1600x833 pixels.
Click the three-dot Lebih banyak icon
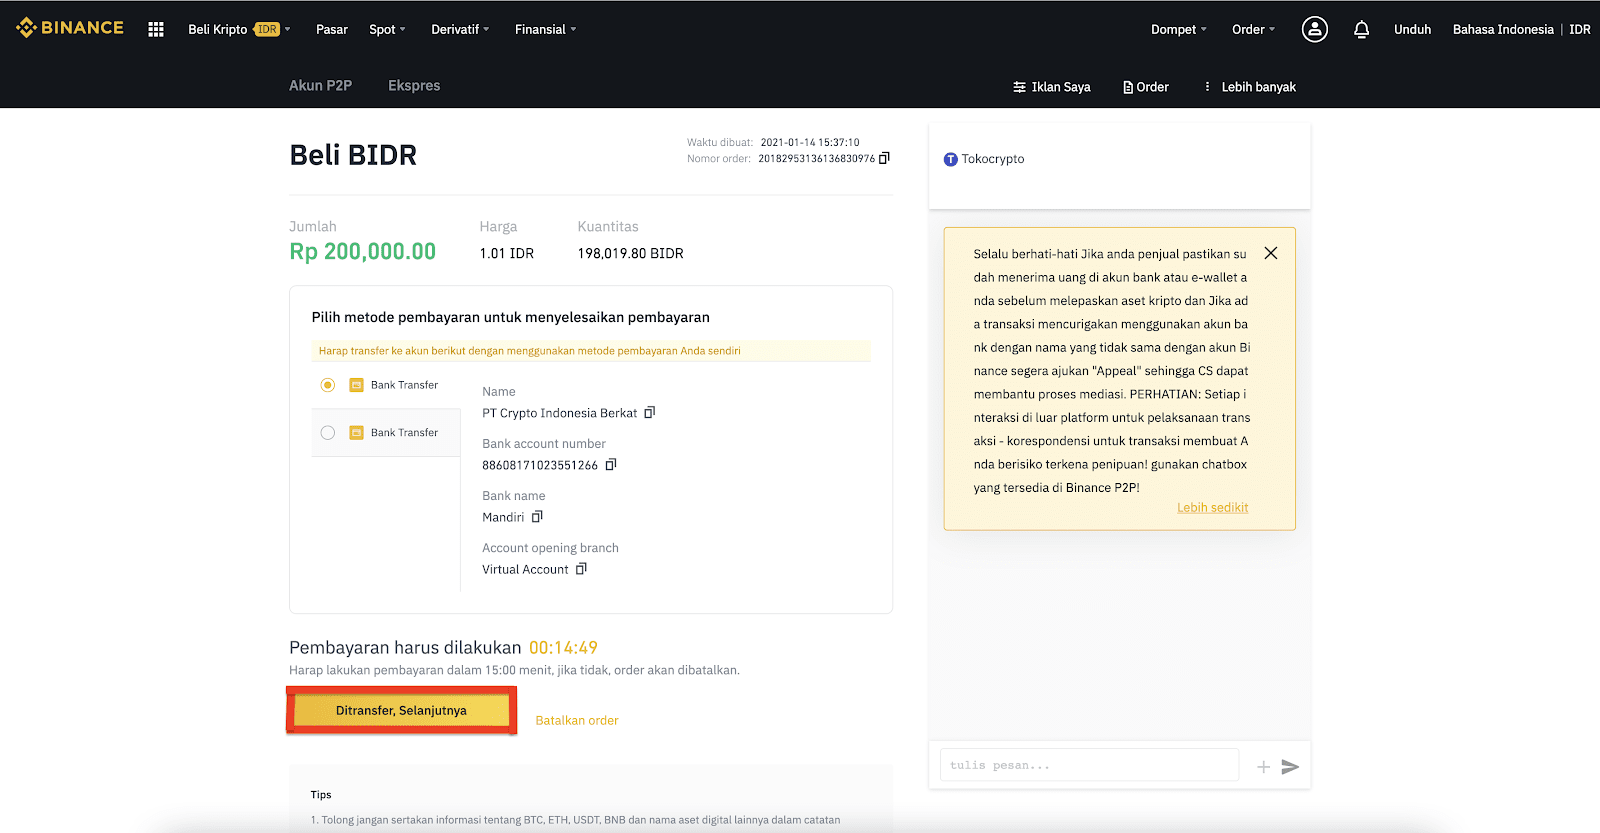coord(1207,87)
